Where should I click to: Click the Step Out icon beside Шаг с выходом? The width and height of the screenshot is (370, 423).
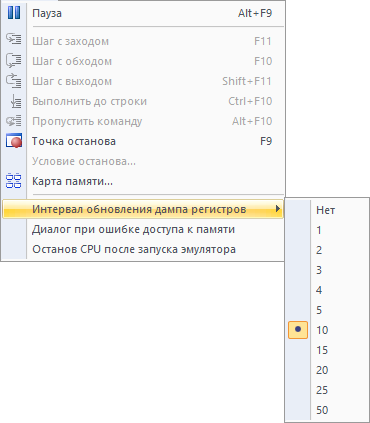tap(14, 81)
